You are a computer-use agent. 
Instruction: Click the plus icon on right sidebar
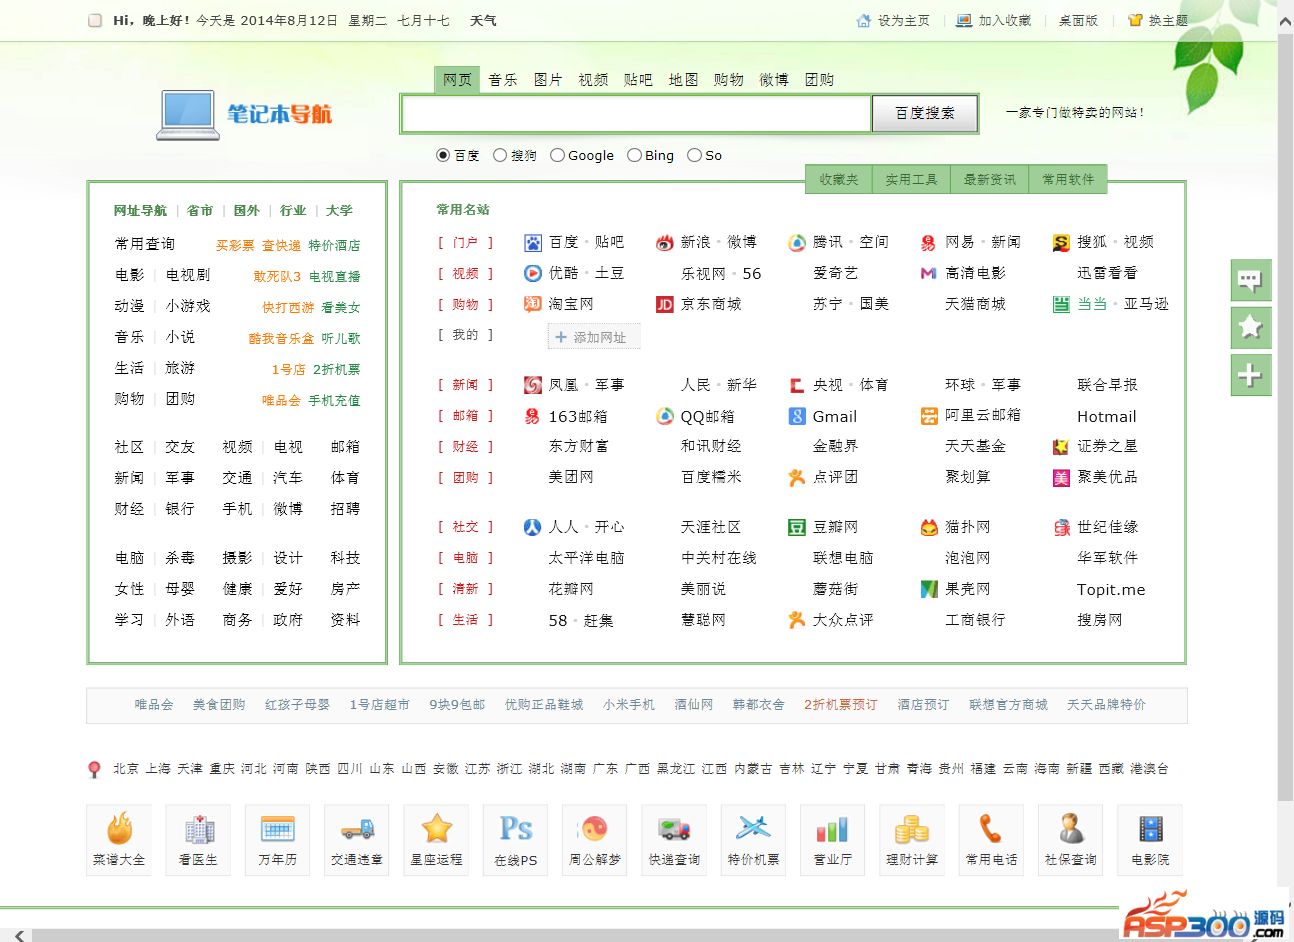click(x=1250, y=376)
